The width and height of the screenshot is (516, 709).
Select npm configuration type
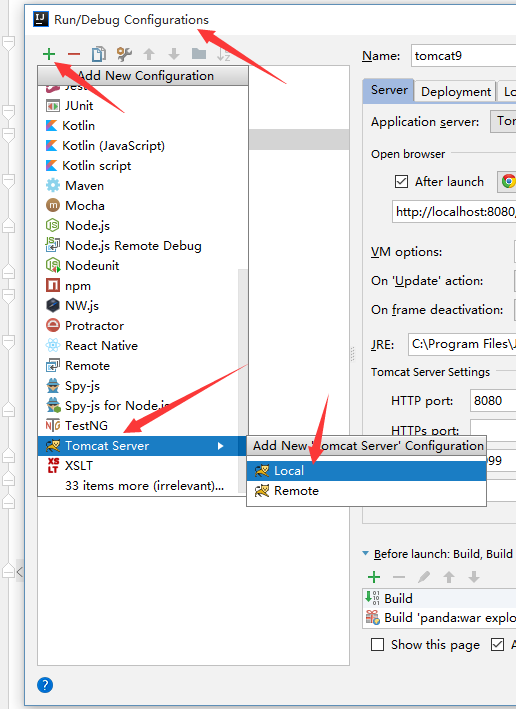coord(138,286)
